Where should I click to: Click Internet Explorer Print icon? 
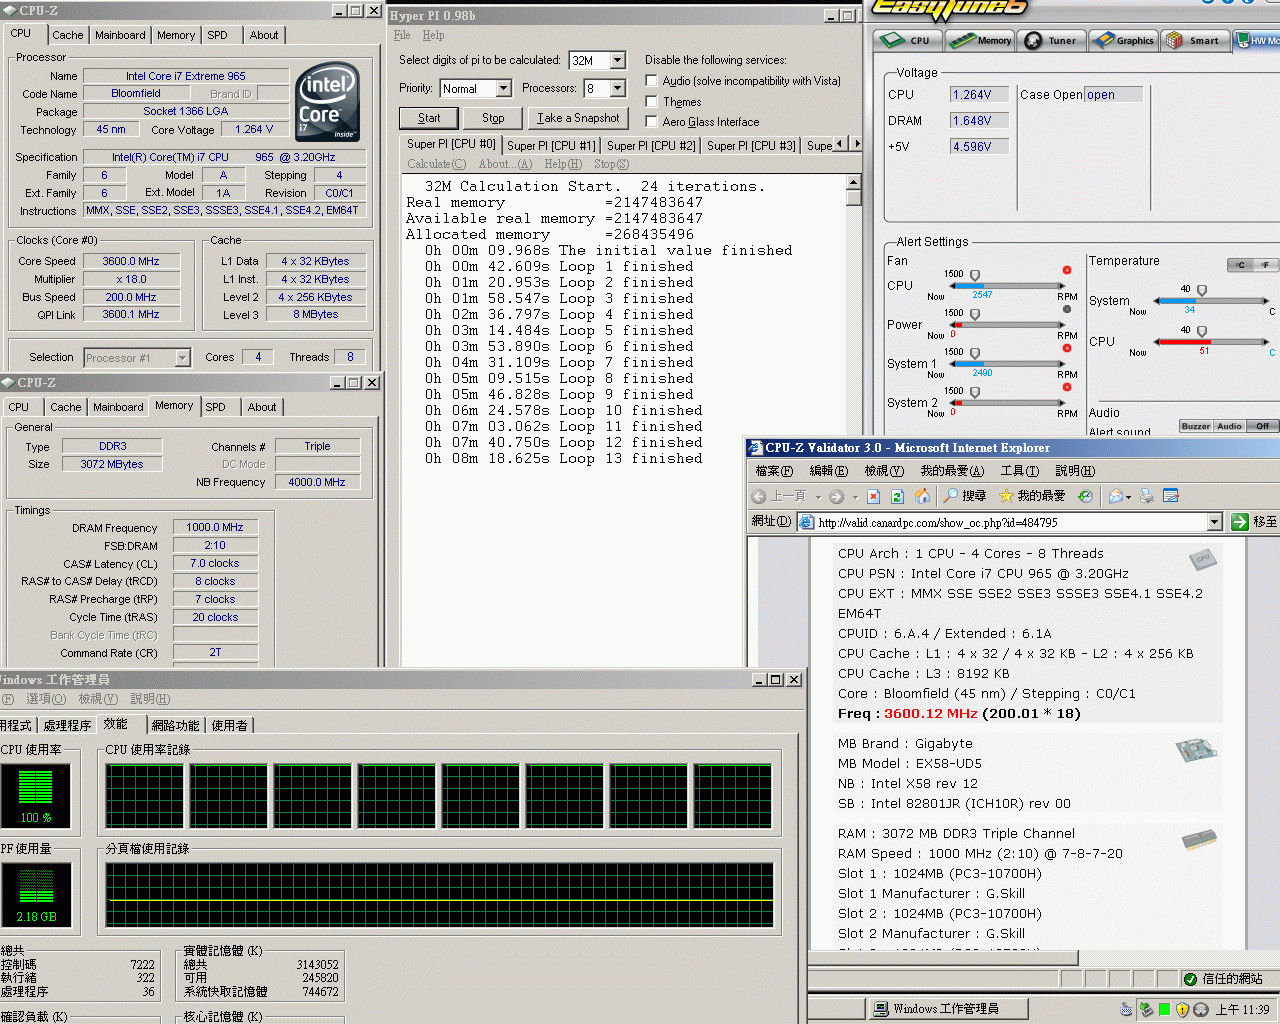1147,496
